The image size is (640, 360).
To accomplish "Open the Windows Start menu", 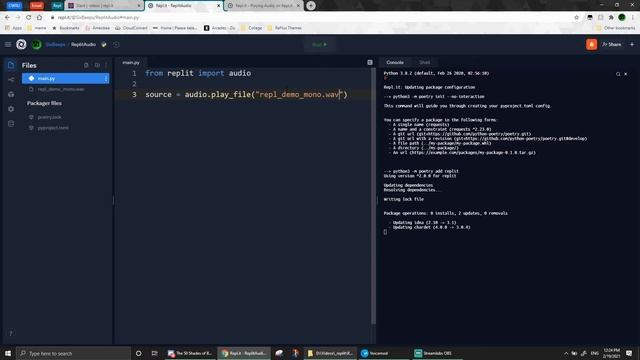I will [x=8, y=353].
